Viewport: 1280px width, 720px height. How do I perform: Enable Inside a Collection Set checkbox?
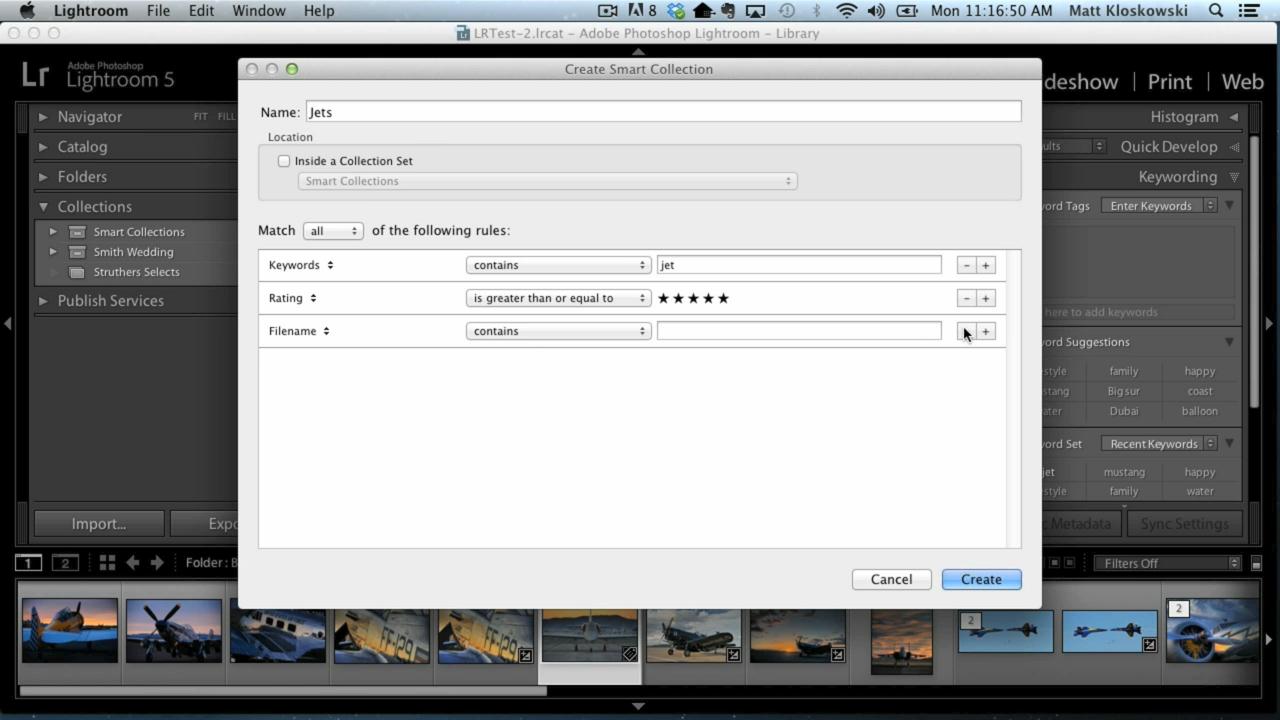tap(284, 161)
